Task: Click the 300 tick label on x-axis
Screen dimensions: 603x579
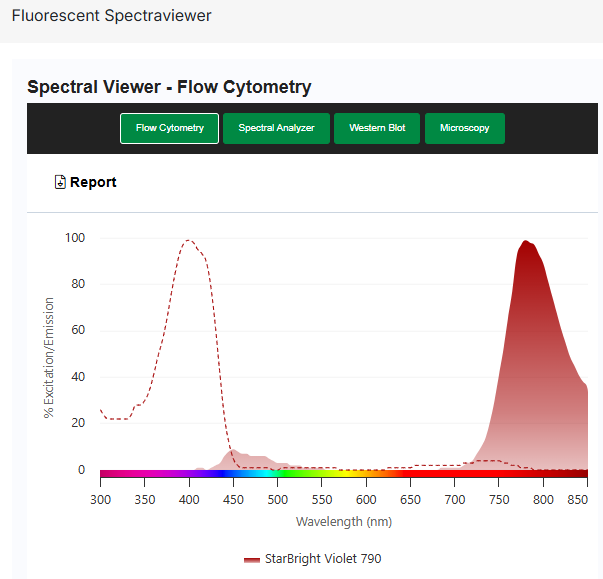Action: [100, 498]
